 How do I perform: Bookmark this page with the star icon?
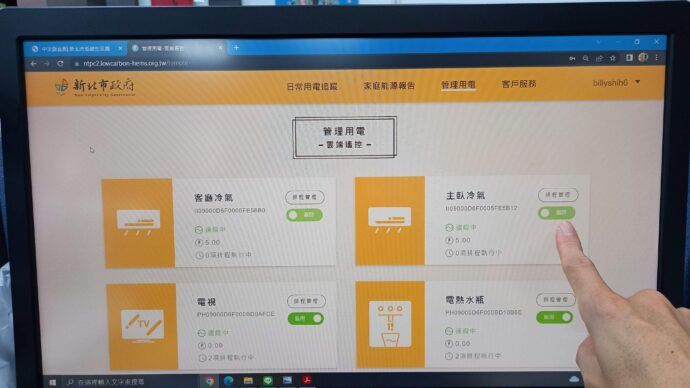[613, 58]
